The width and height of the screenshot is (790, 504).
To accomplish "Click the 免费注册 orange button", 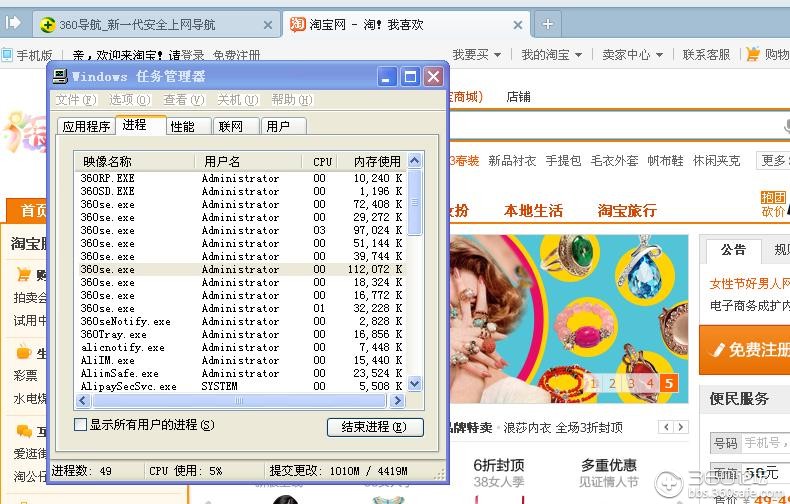I will coord(745,350).
